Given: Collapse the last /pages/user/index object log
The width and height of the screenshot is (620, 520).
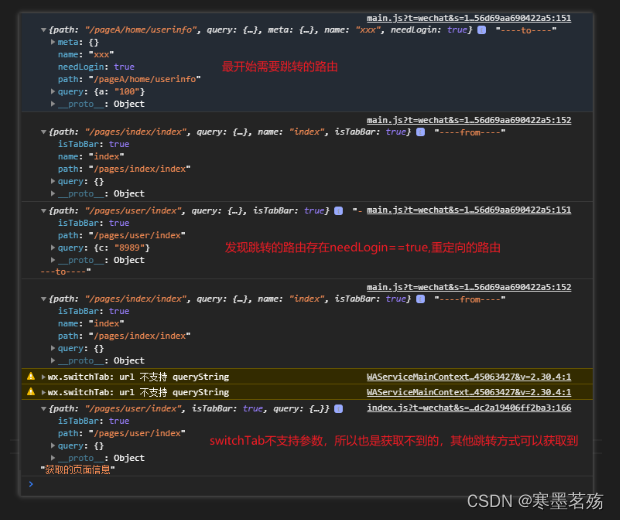Looking at the screenshot, I should pos(43,408).
